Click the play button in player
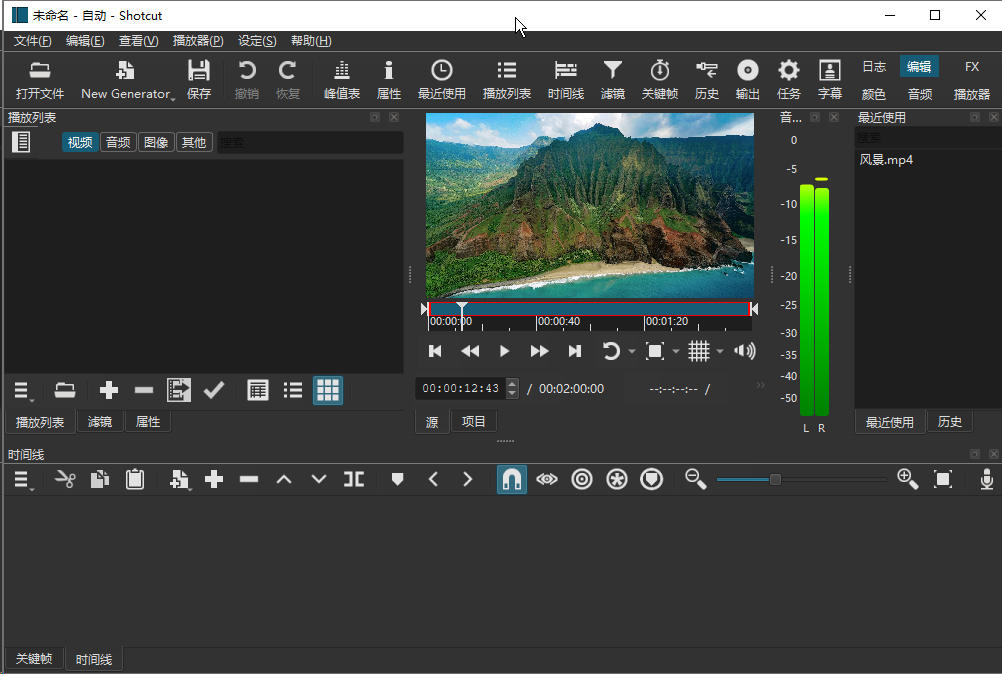Image resolution: width=1002 pixels, height=674 pixels. tap(504, 351)
